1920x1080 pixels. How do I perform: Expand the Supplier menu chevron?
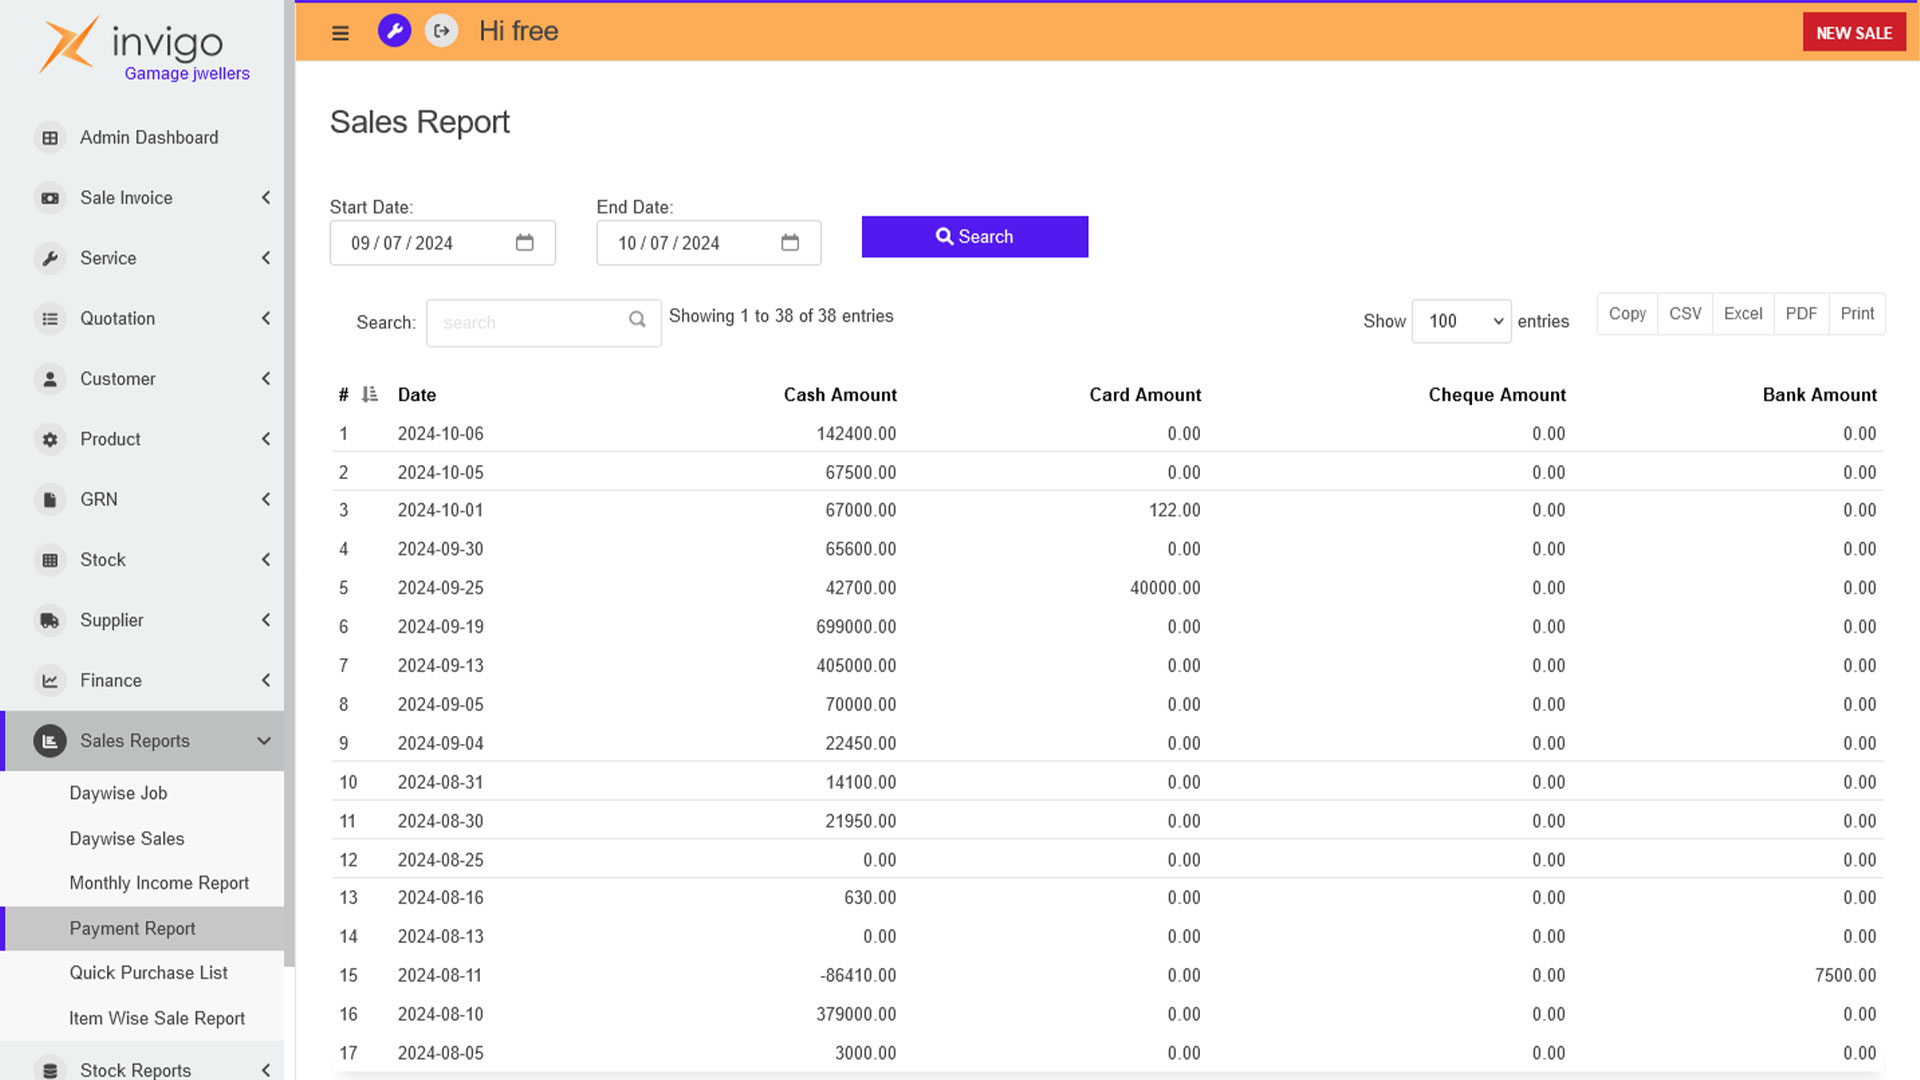pyautogui.click(x=266, y=620)
